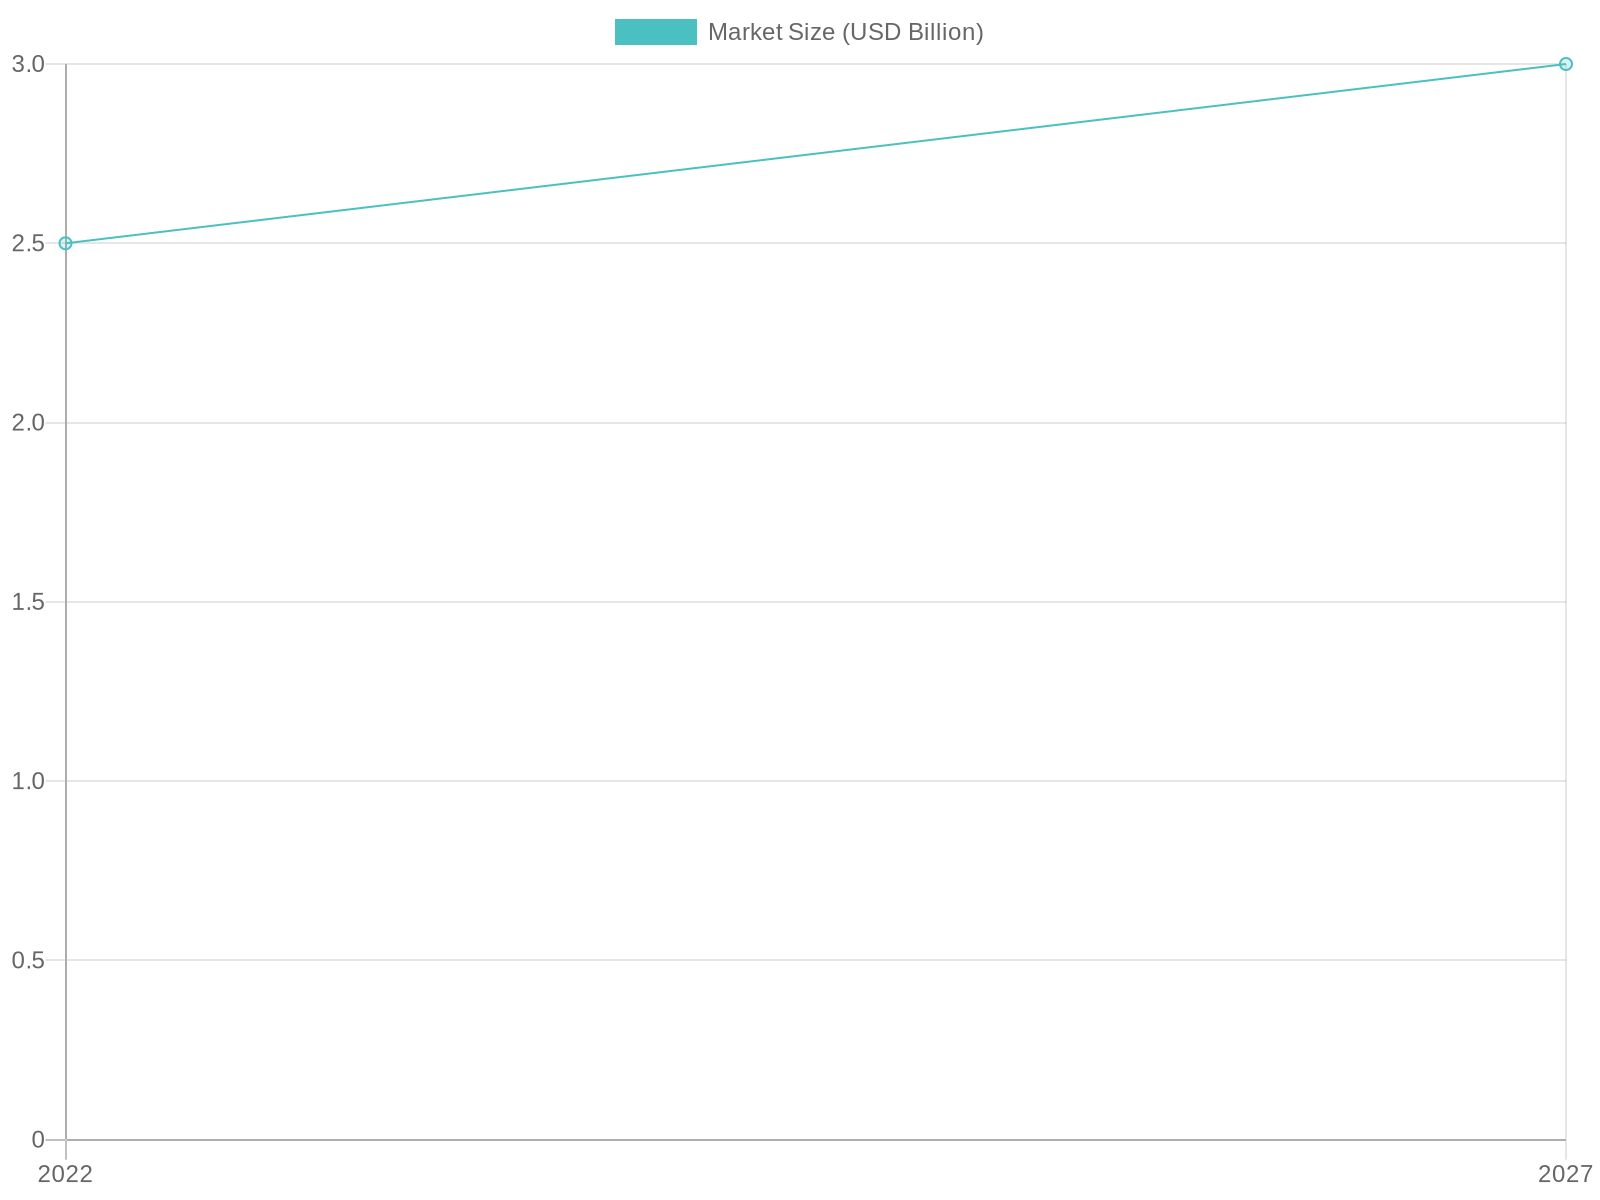Click the horizontal gridline at 1.0
1600x1200 pixels.
point(816,781)
